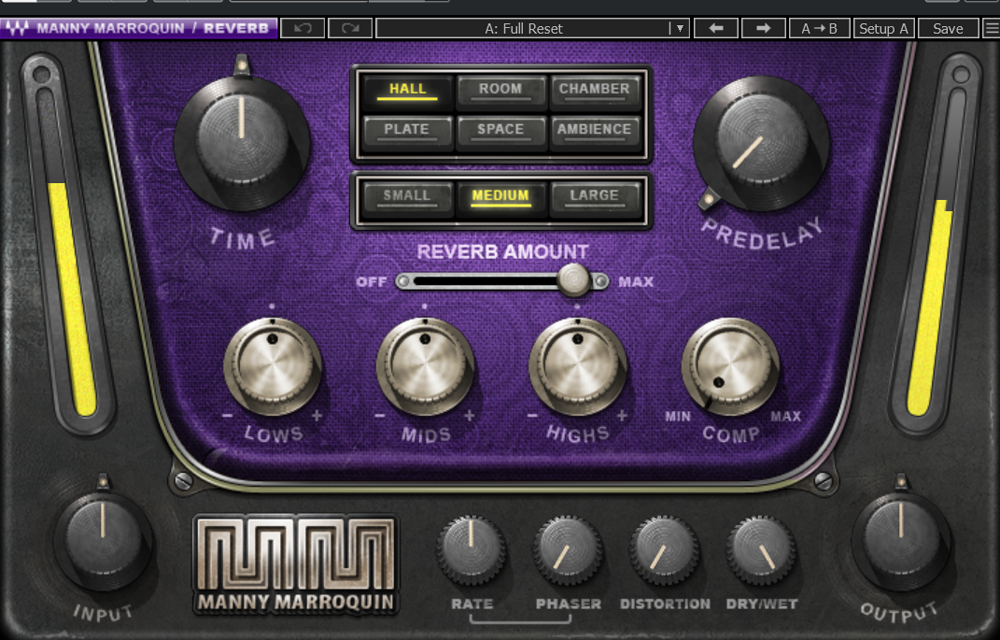This screenshot has width=1000, height=640.
Task: Click the OUTPUT level knob
Action: tap(901, 542)
